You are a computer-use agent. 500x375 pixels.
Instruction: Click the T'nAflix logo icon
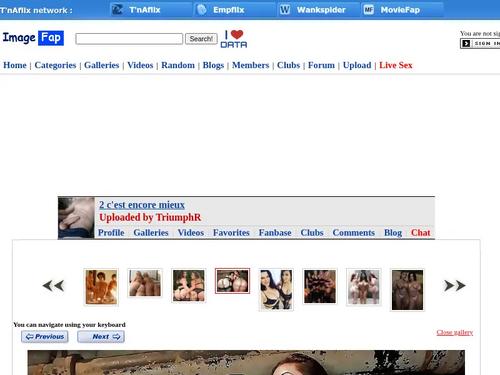click(x=117, y=10)
